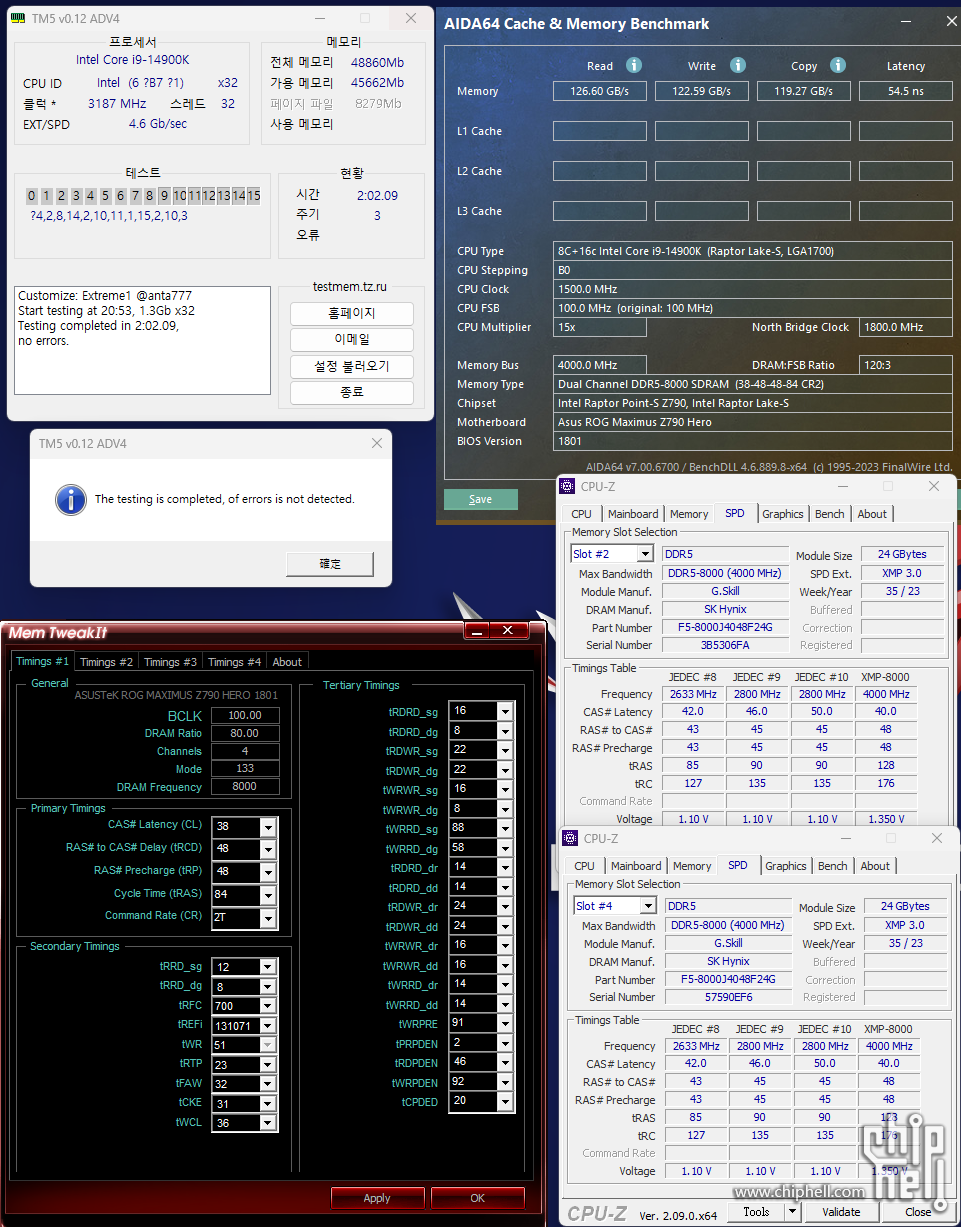Open the Tools dropdown arrow in CPU-Z
The image size is (961, 1227).
tap(792, 1212)
